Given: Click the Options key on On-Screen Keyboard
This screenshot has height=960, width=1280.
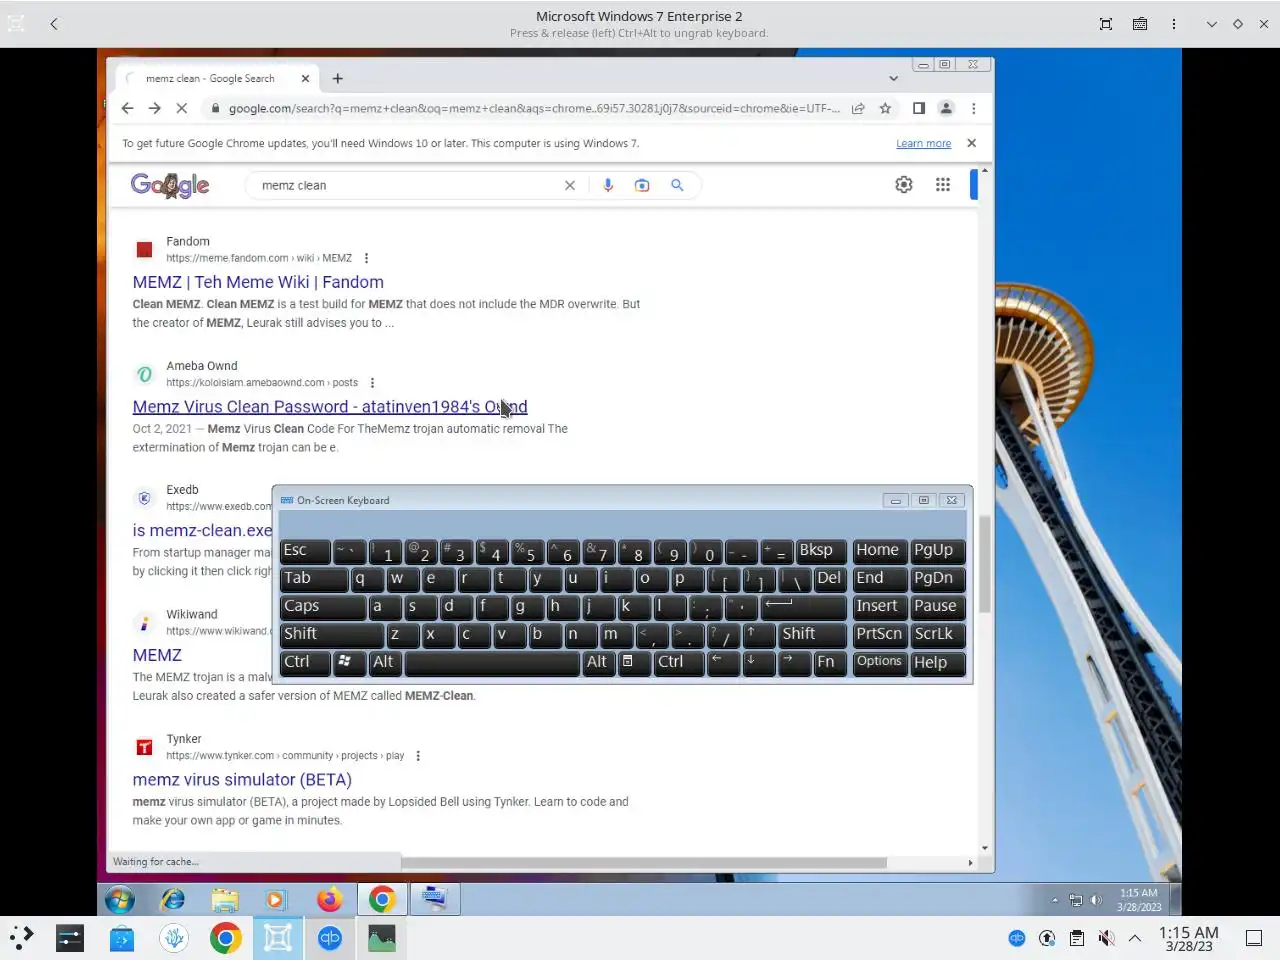Looking at the screenshot, I should tap(880, 663).
